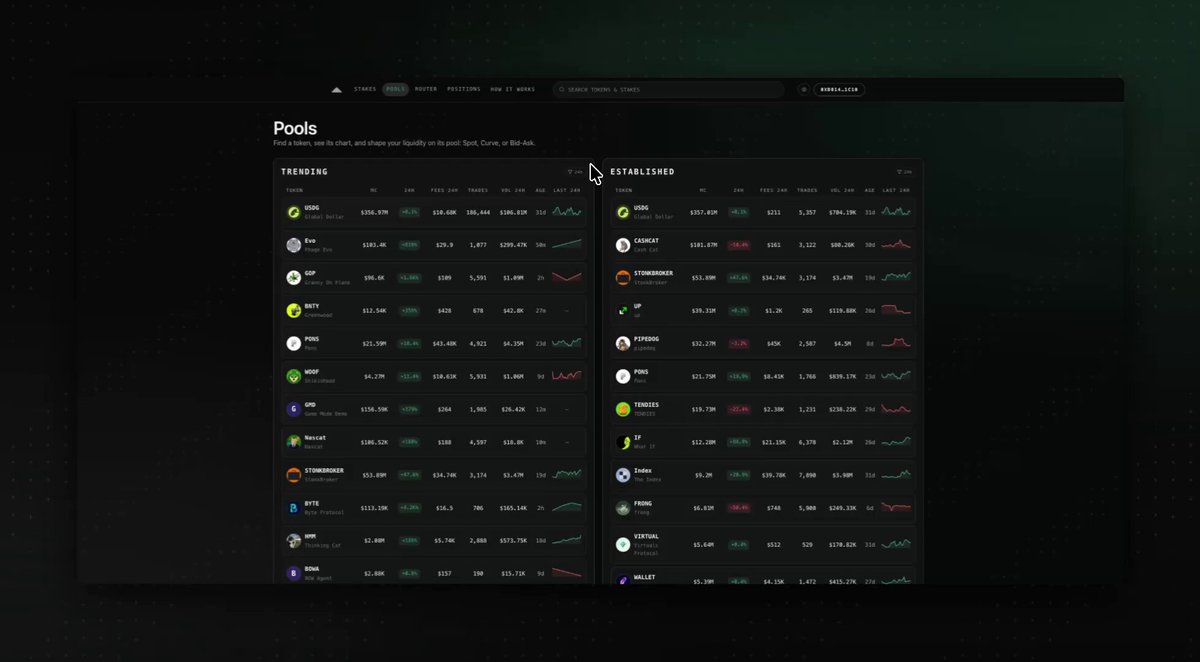The width and height of the screenshot is (1200, 662).
Task: Click the PIPEDOG token icon
Action: (623, 343)
